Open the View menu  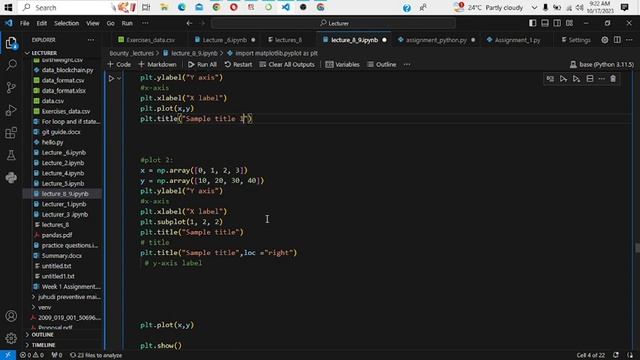pyautogui.click(x=93, y=23)
